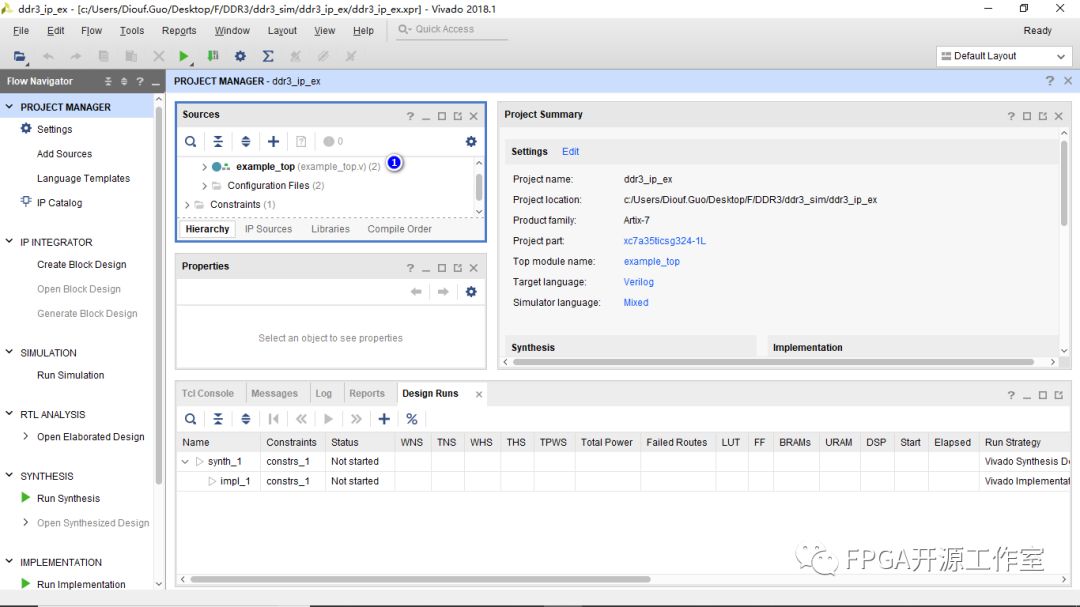Expand the Constraints folder in Sources
1080x607 pixels.
tap(187, 205)
